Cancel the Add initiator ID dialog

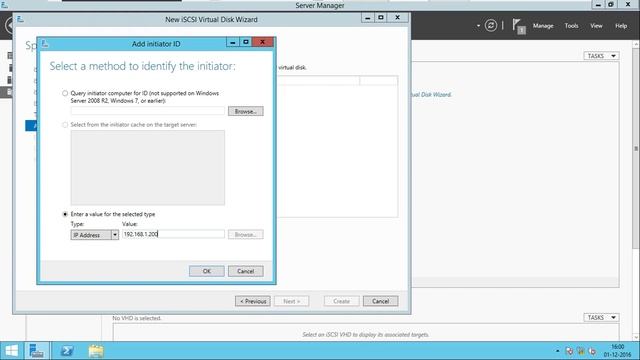246,271
